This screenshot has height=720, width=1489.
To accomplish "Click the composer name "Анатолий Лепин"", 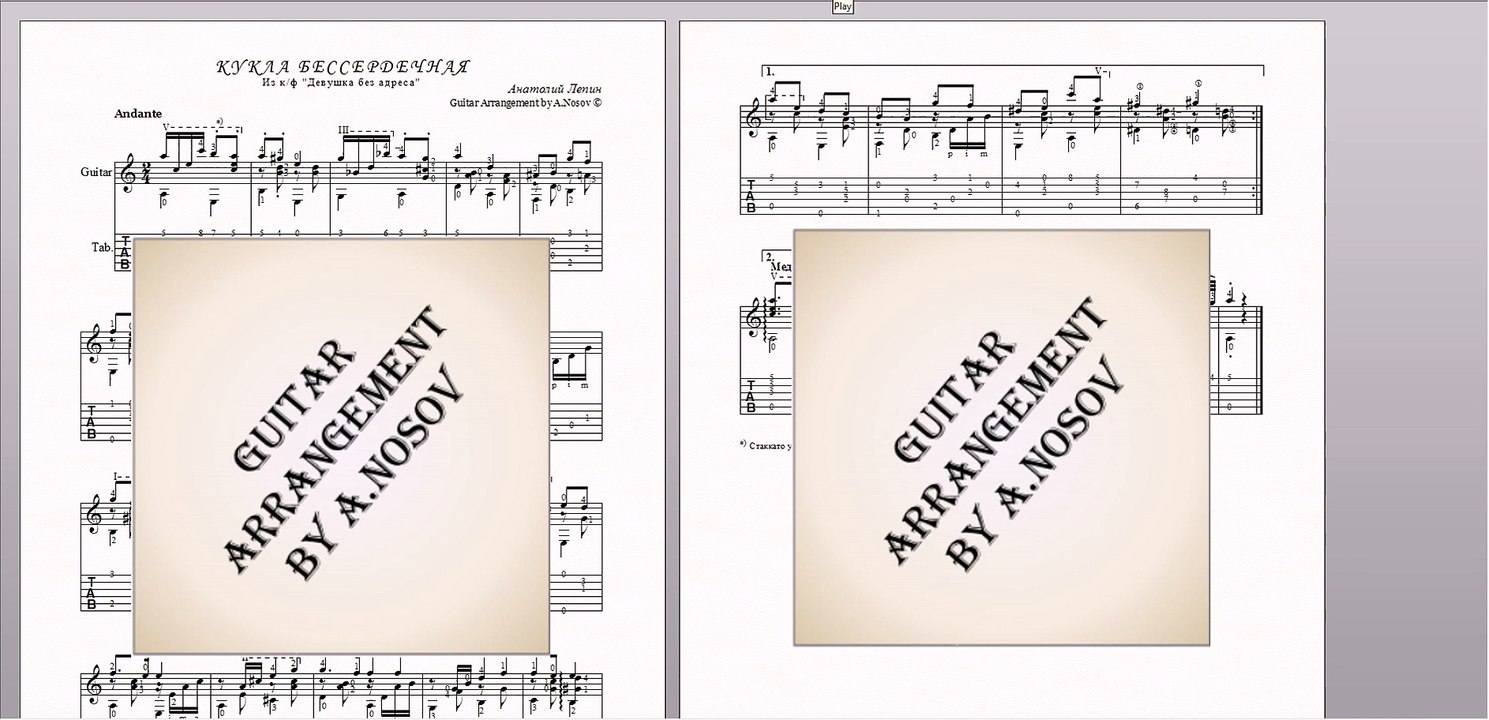I will click(x=555, y=89).
